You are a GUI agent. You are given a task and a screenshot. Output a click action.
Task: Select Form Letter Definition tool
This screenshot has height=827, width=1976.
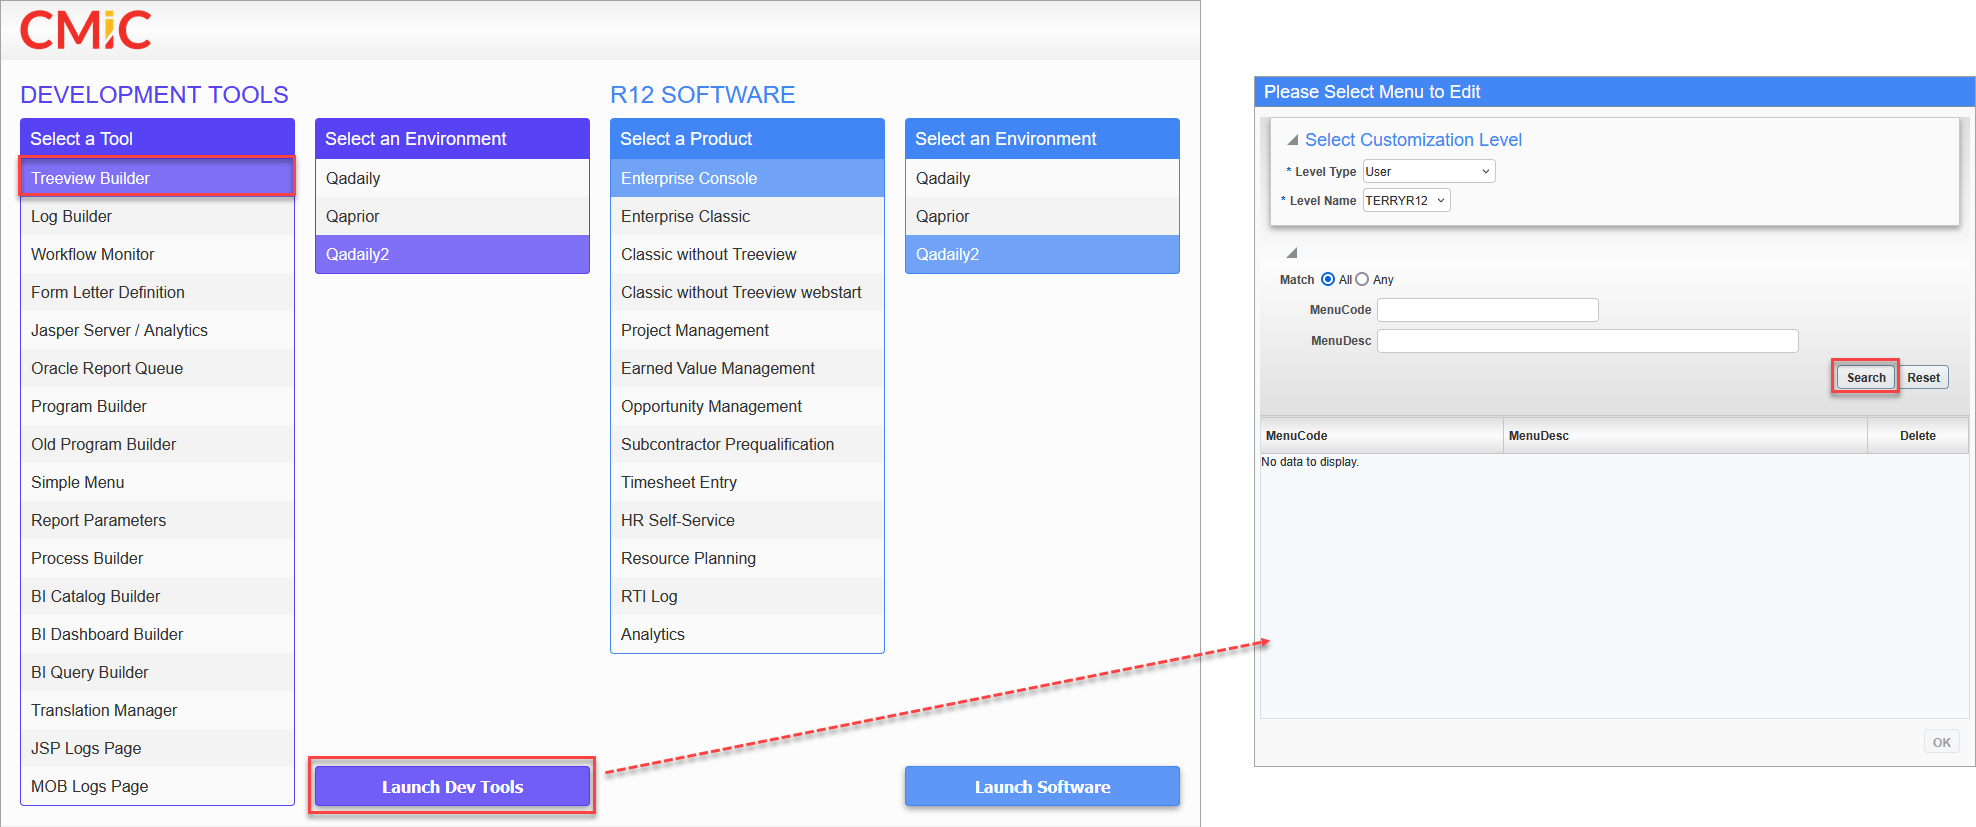(x=157, y=292)
